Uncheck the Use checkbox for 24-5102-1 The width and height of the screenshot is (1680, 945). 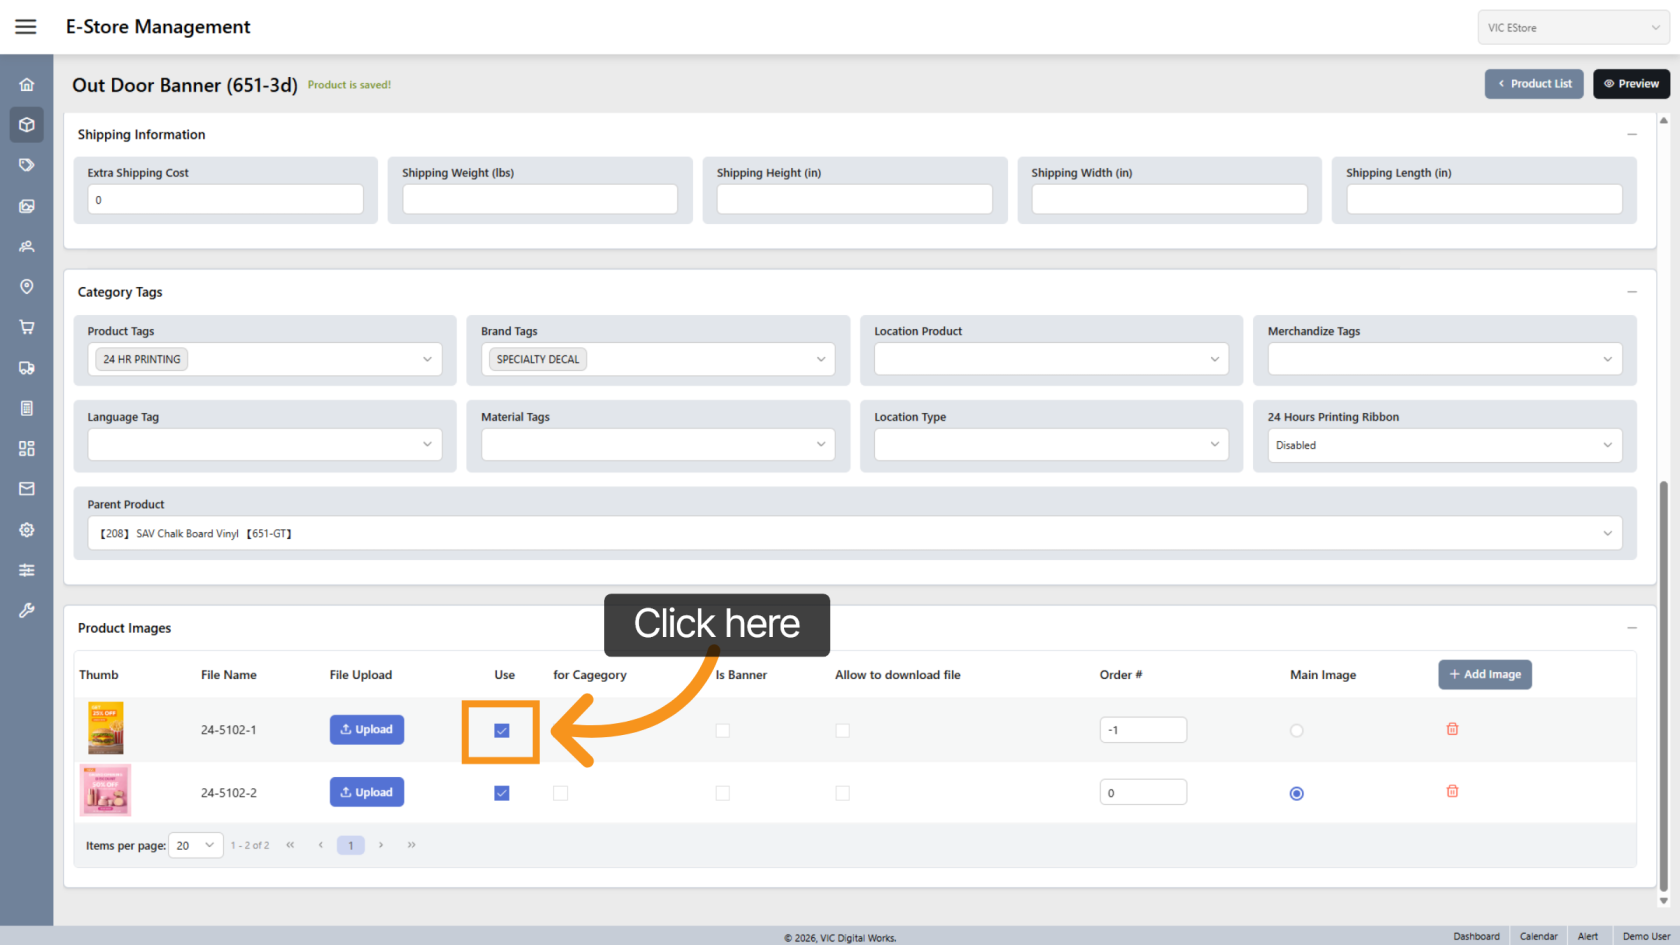coord(502,731)
